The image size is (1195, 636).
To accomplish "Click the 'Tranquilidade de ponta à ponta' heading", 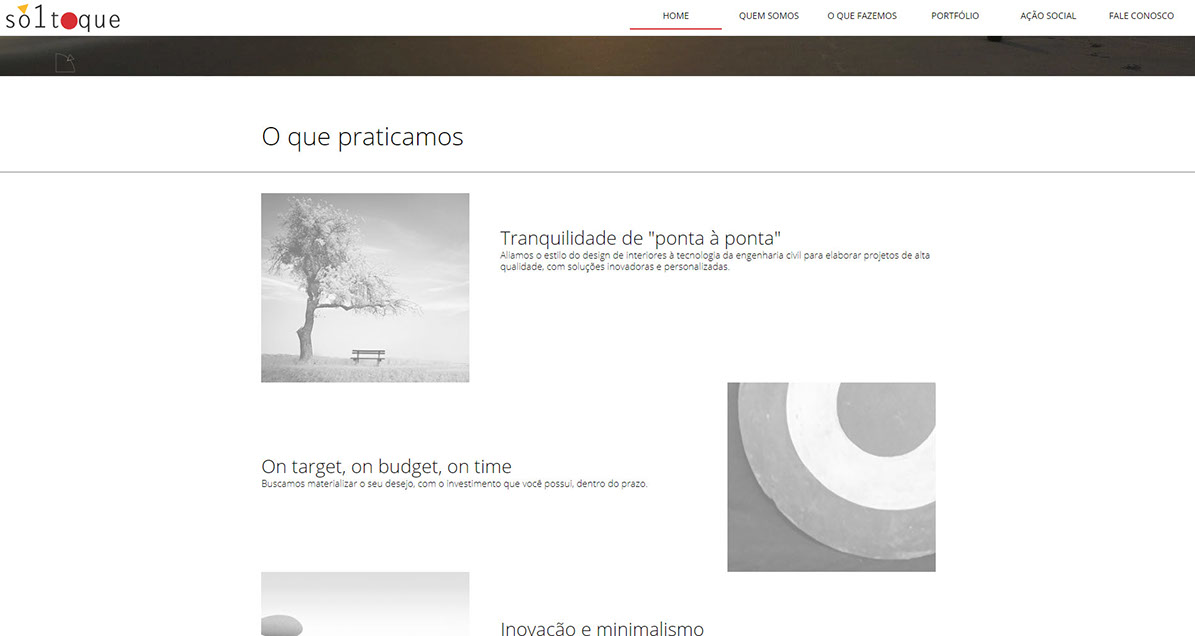I will coord(640,238).
